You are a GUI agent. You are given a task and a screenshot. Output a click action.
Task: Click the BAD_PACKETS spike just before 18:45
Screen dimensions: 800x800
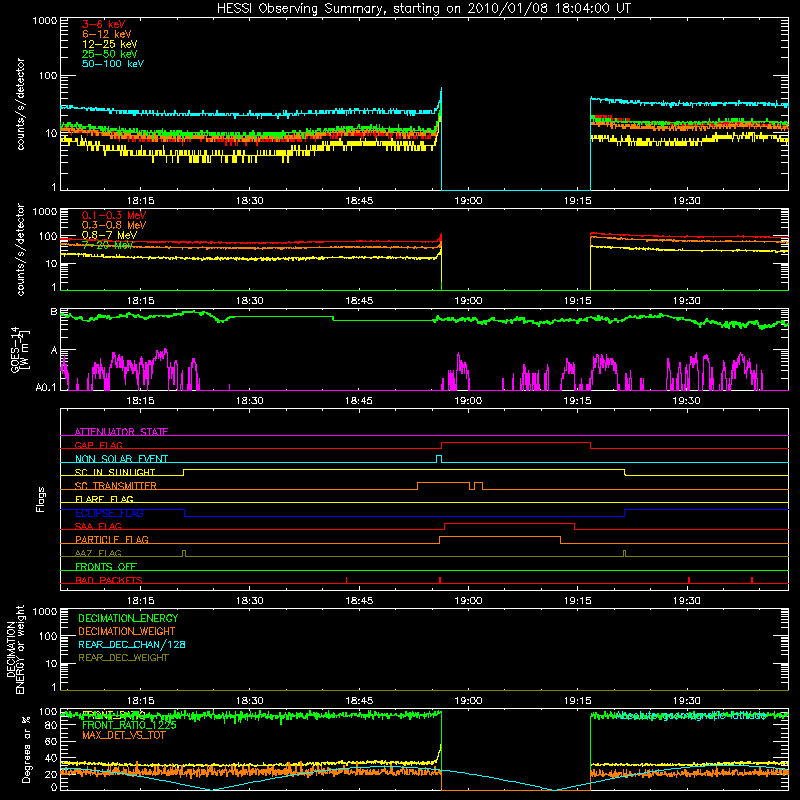click(346, 580)
